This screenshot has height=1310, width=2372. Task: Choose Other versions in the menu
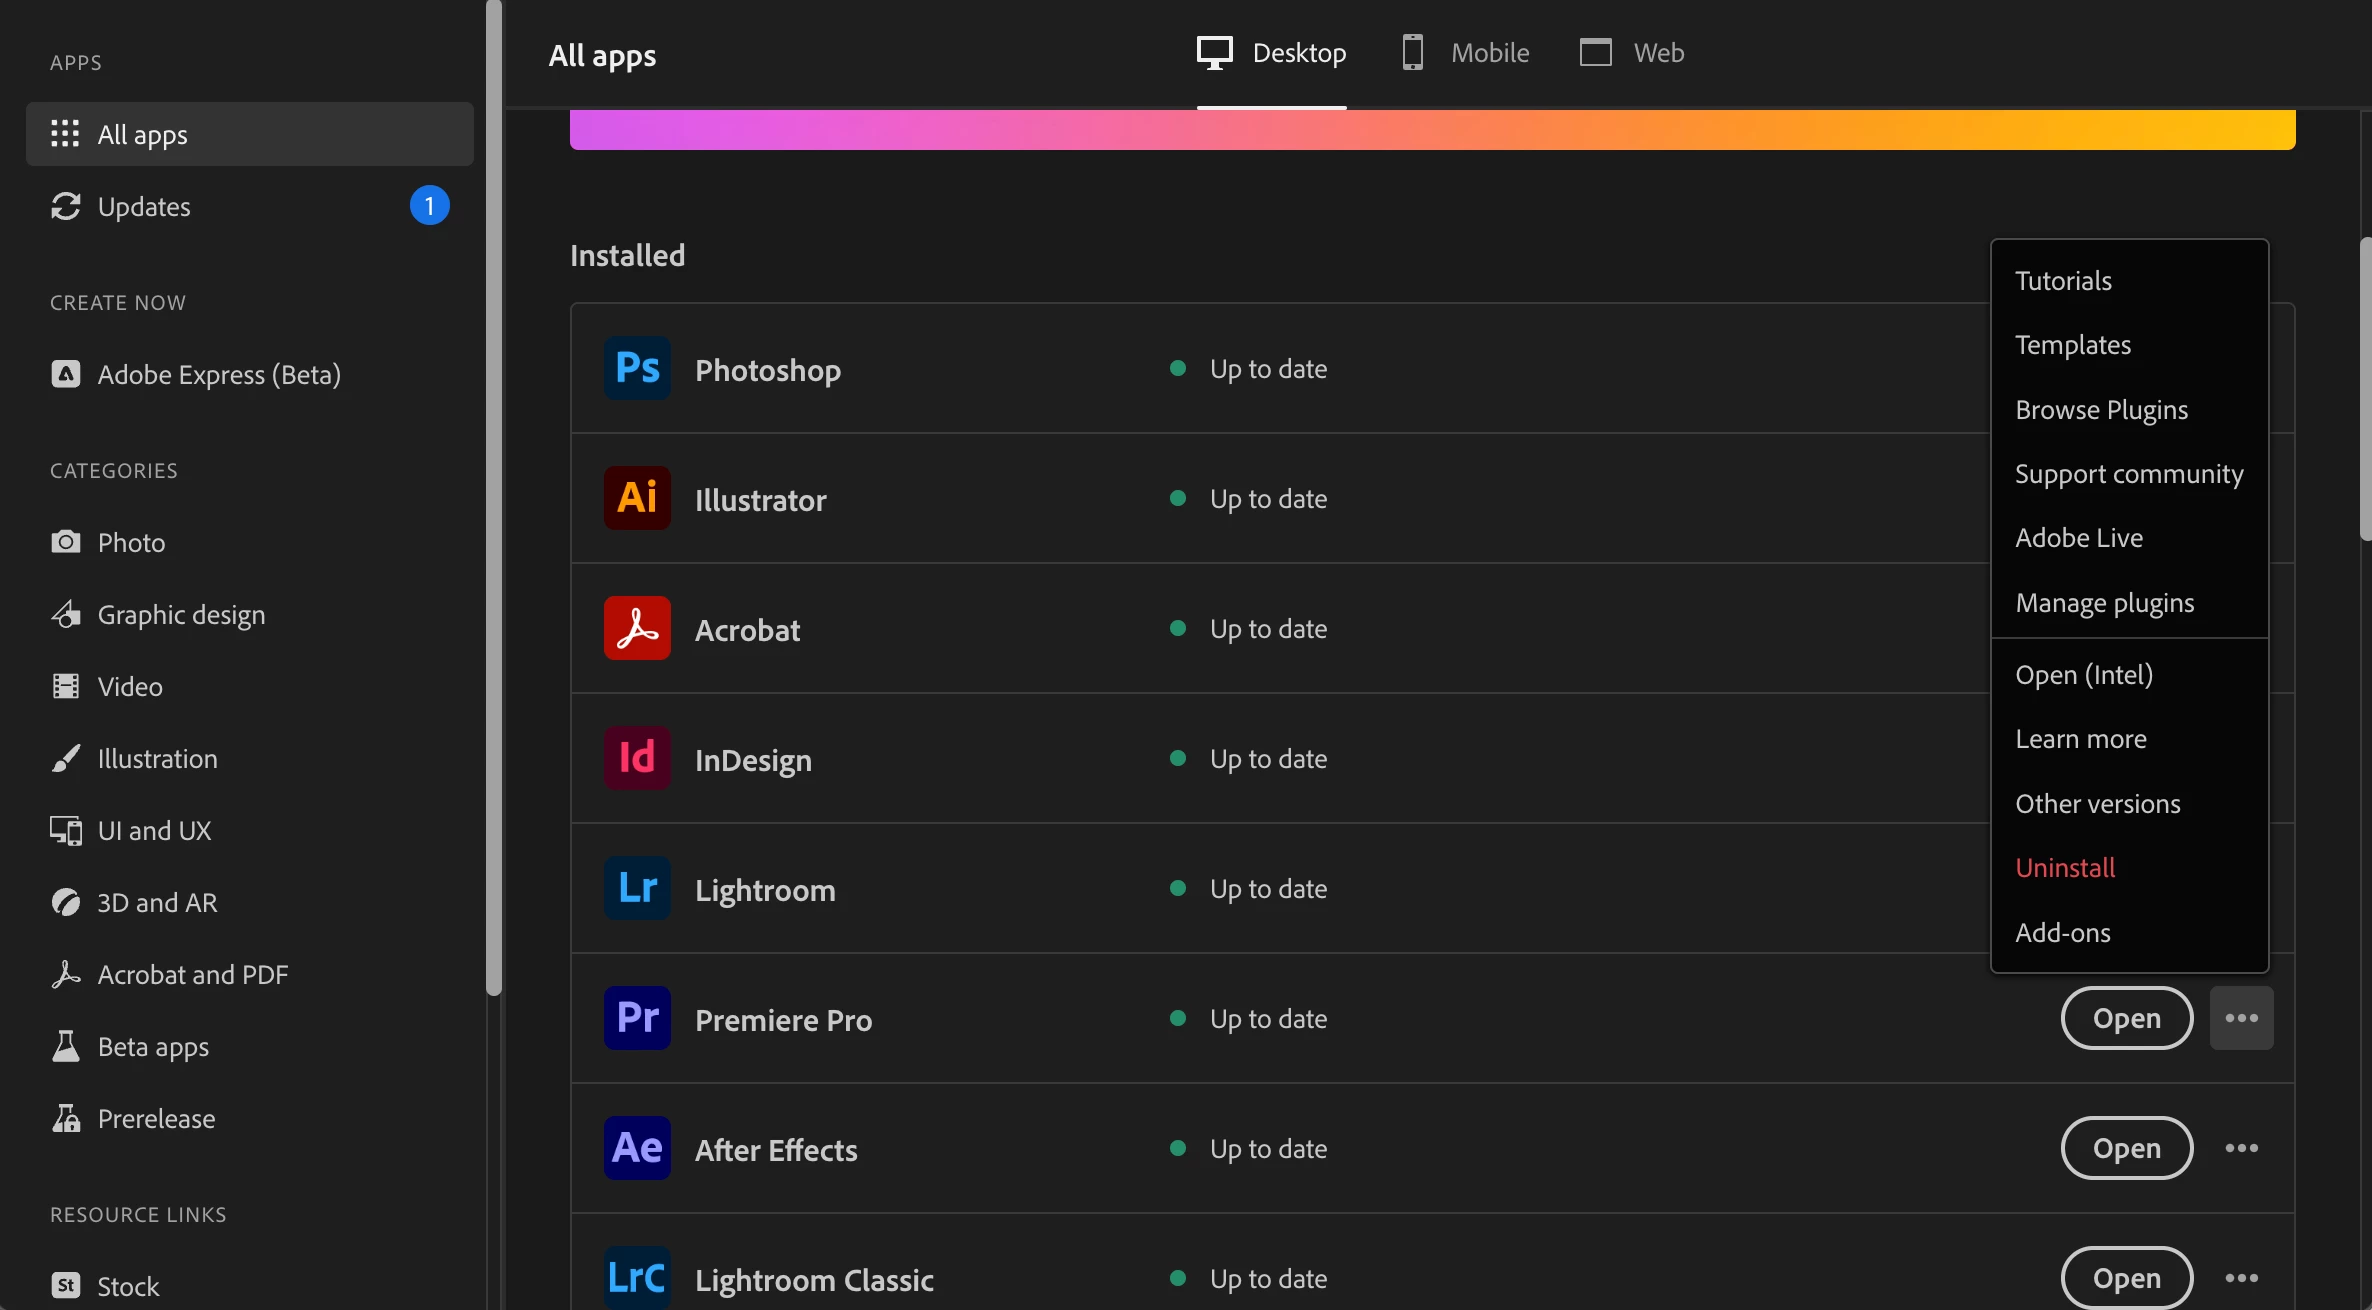(x=2097, y=804)
